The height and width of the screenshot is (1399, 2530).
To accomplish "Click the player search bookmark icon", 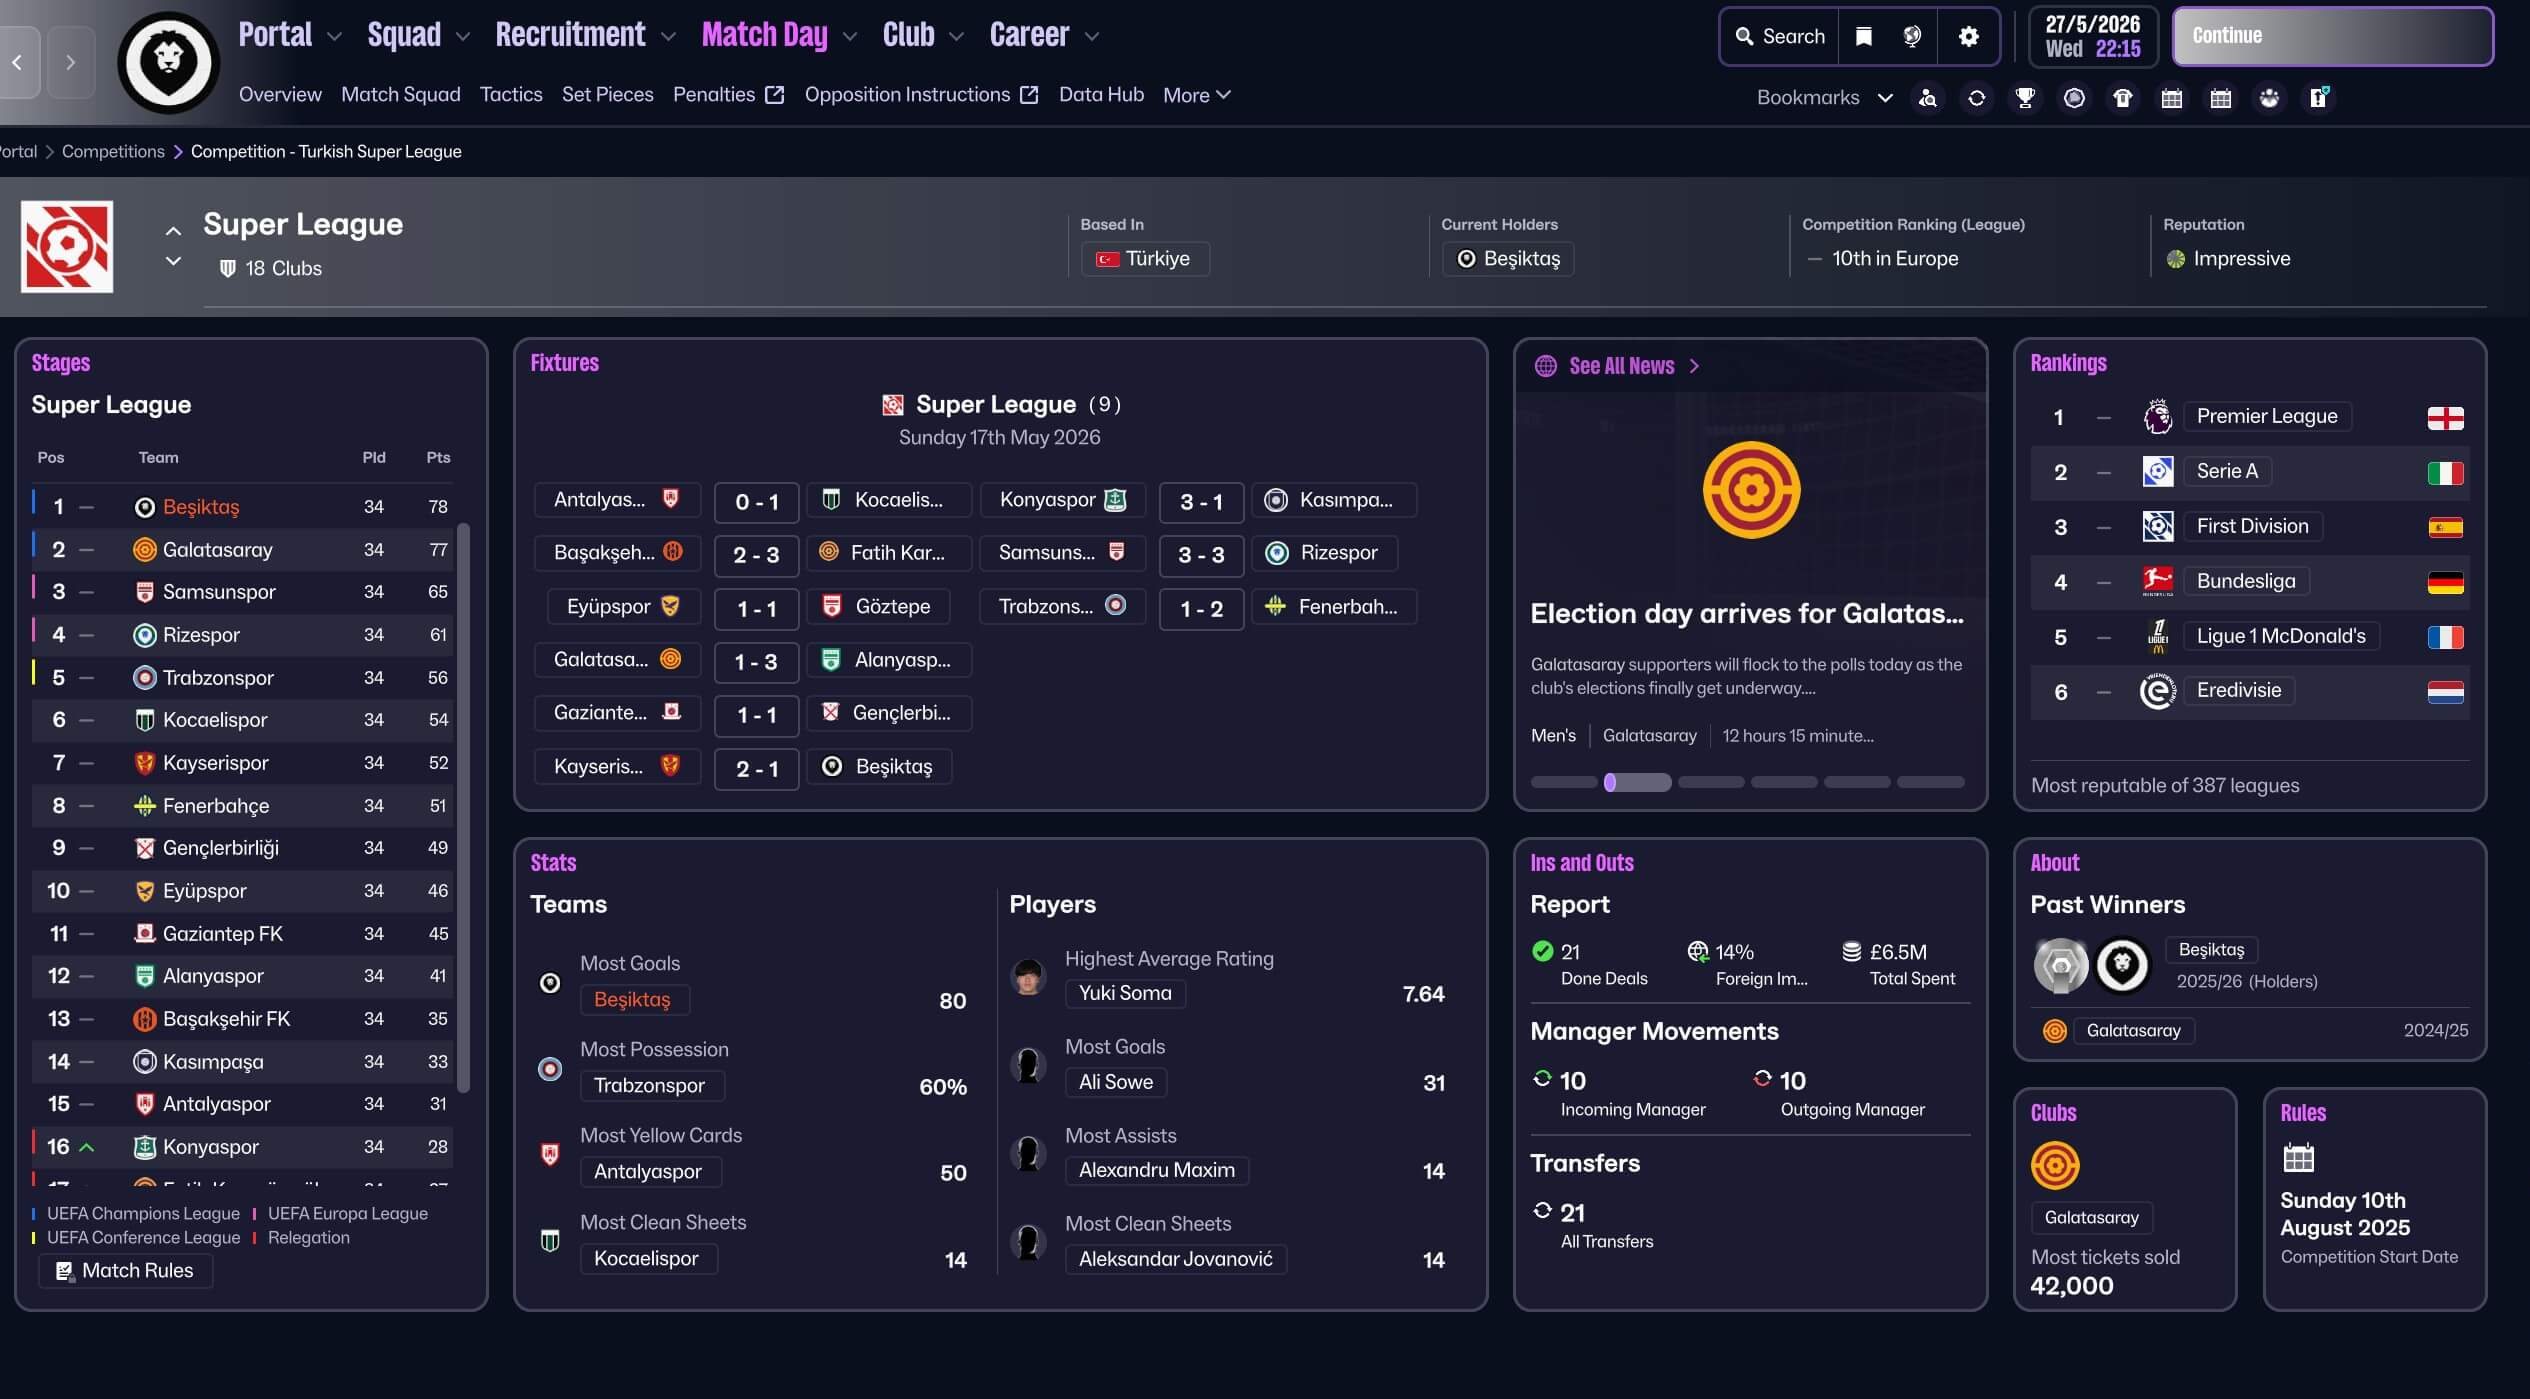I will pos(1927,98).
